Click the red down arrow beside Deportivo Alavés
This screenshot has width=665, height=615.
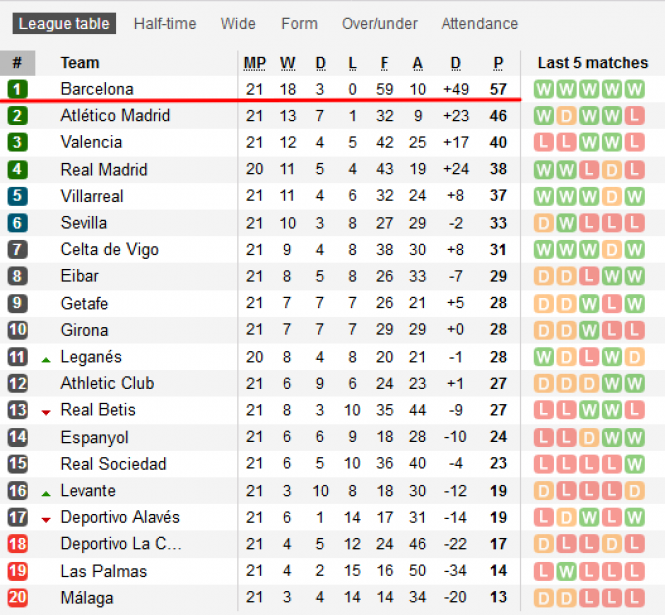click(x=46, y=520)
